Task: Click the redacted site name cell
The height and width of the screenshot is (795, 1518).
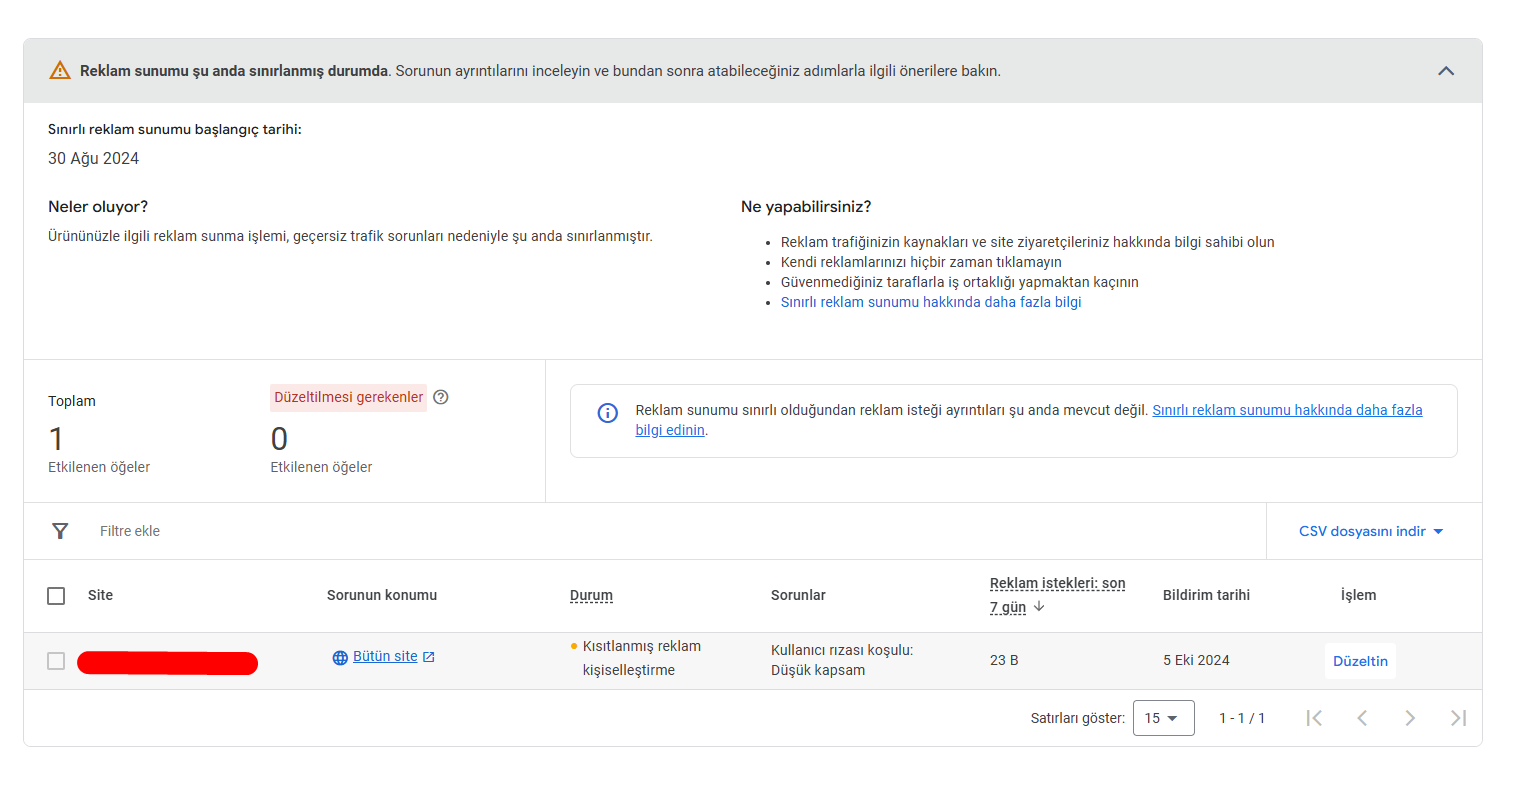Action: coord(167,662)
